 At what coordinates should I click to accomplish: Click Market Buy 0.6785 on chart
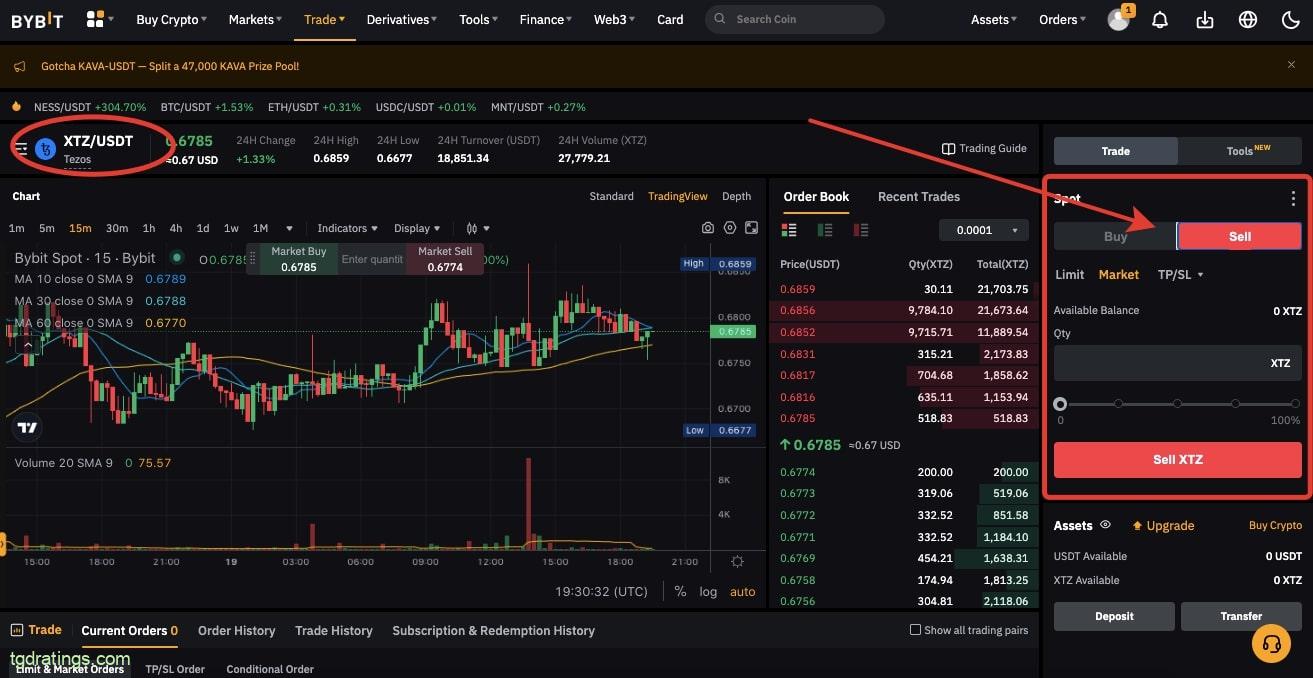[x=298, y=259]
